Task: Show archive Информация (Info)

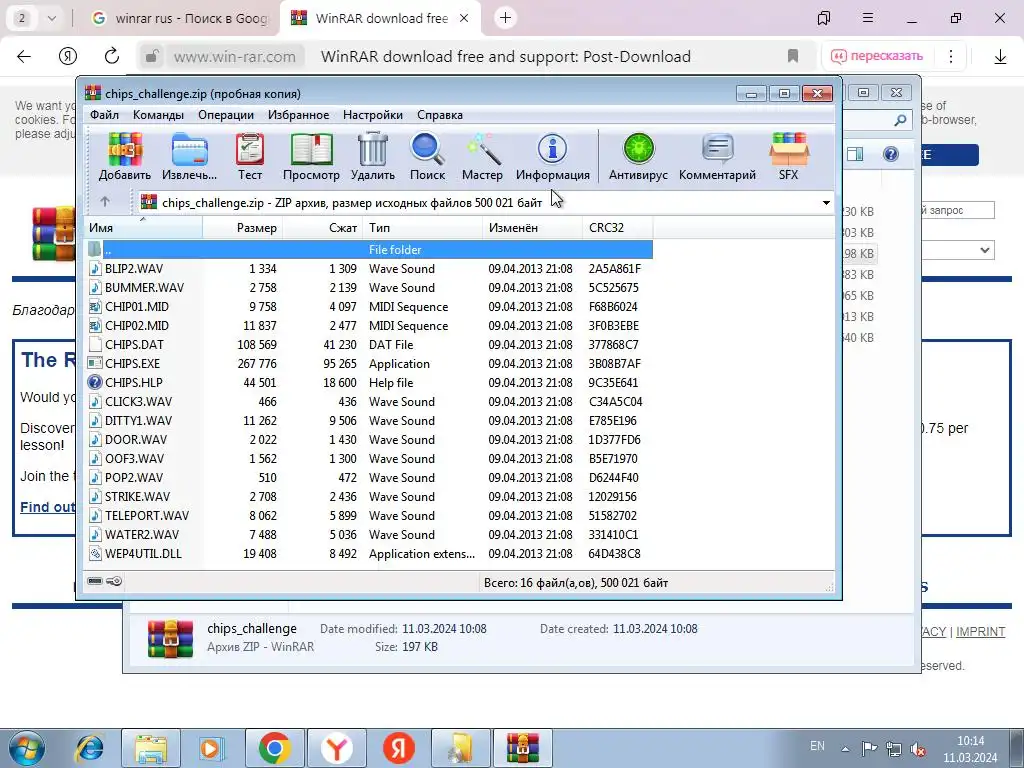Action: (x=552, y=157)
